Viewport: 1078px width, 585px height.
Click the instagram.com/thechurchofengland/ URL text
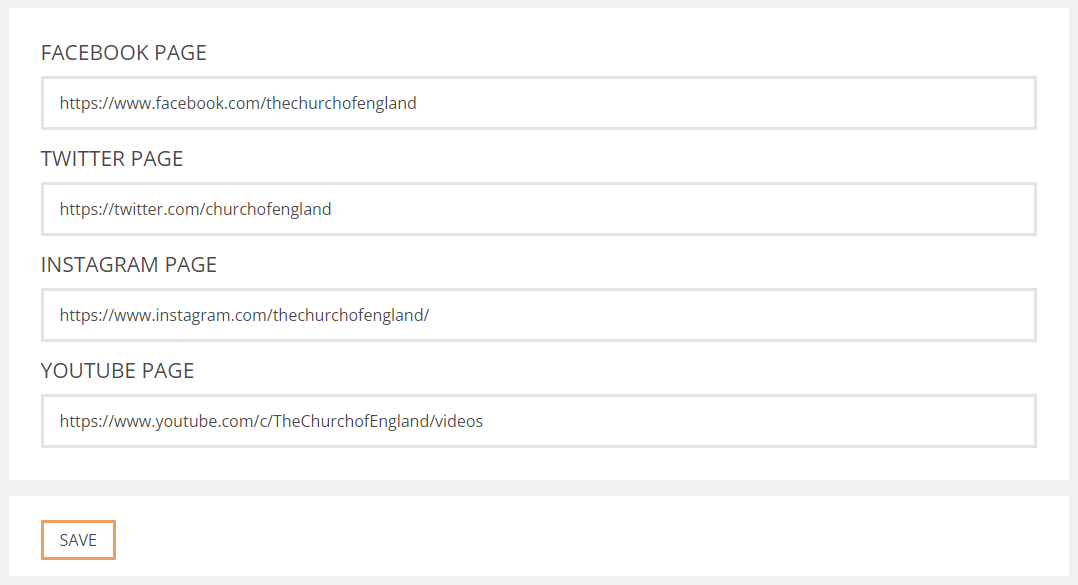tap(244, 315)
